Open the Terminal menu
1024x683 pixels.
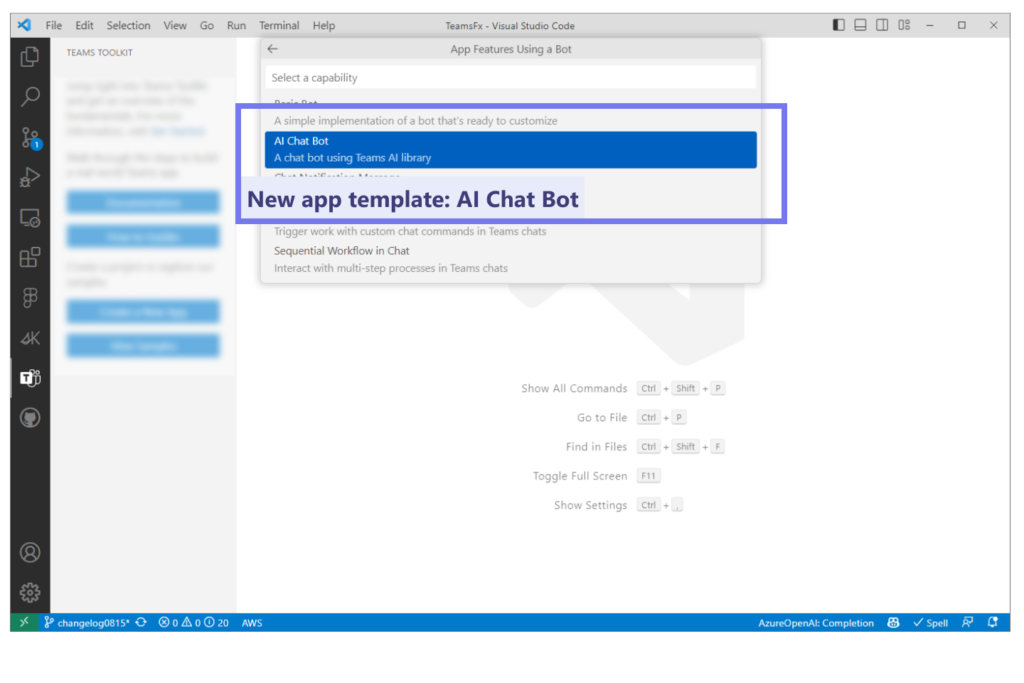pos(279,25)
